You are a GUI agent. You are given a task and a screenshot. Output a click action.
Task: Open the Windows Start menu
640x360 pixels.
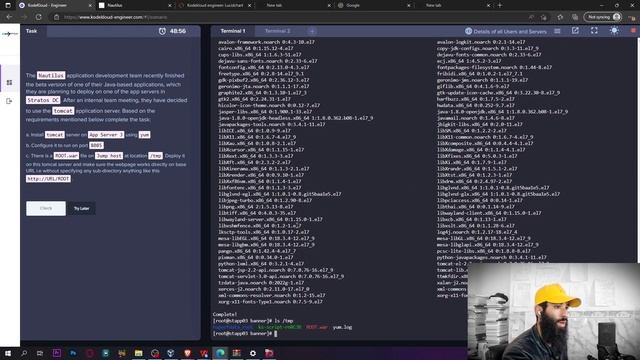coord(8,353)
